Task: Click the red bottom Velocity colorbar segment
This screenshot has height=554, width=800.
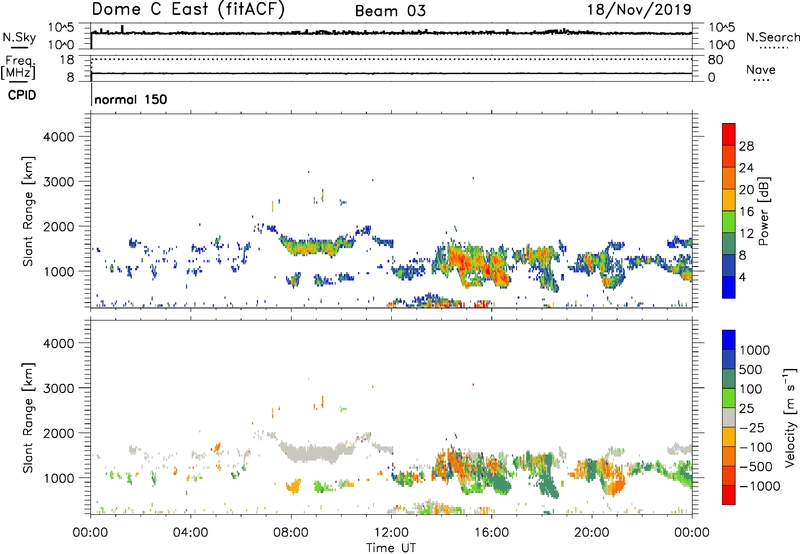Action: pos(729,495)
